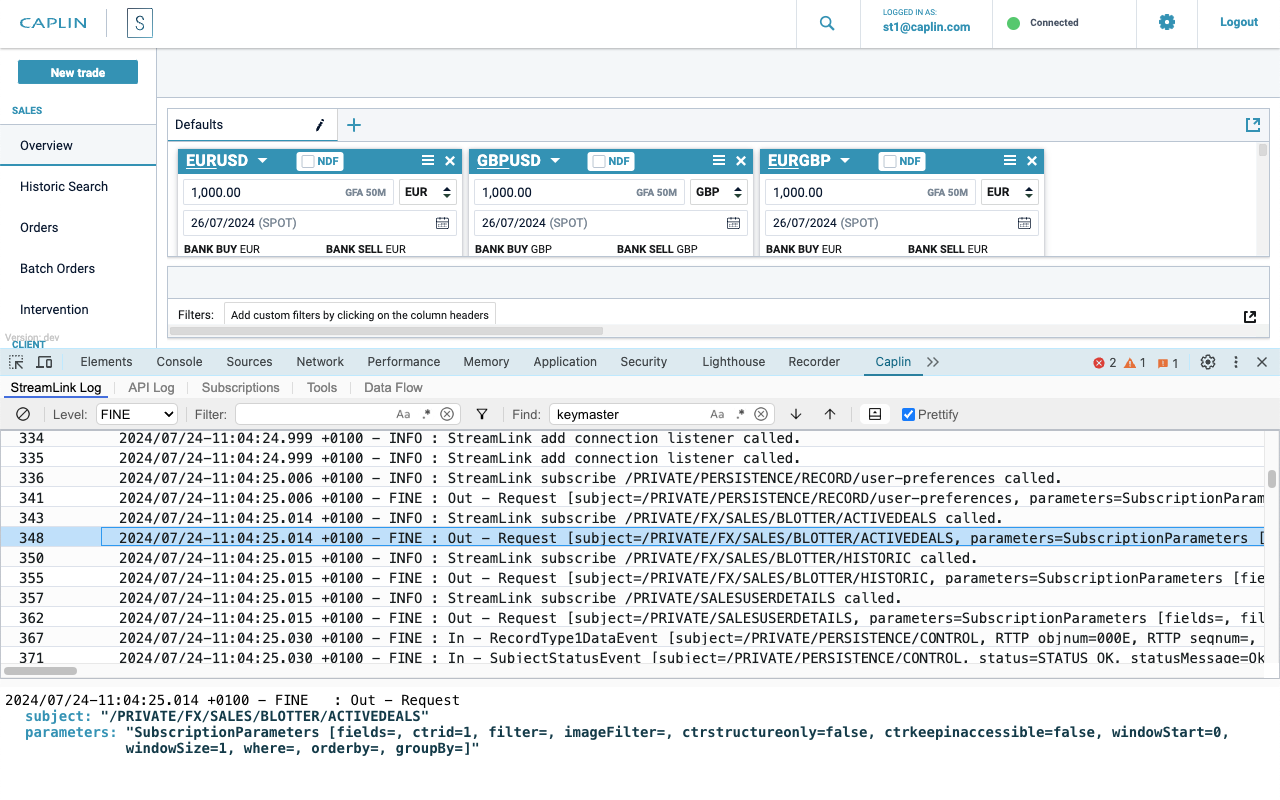Clear the Filter field text
Viewport: 1280px width, 800px height.
(x=447, y=414)
